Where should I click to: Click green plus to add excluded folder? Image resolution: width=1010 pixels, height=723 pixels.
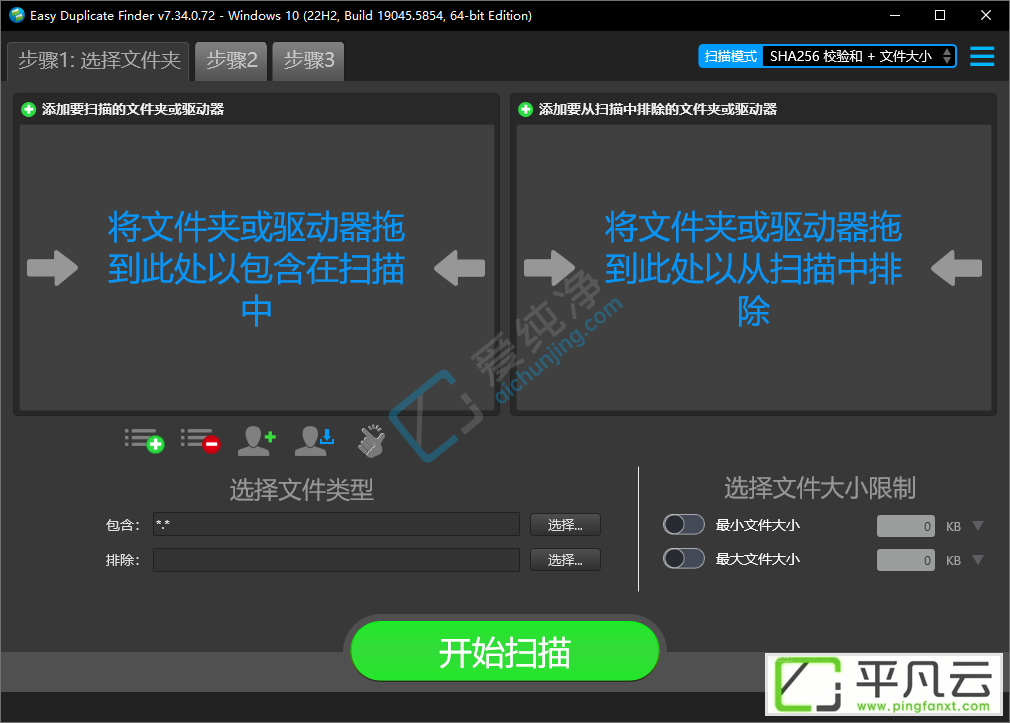(x=525, y=110)
